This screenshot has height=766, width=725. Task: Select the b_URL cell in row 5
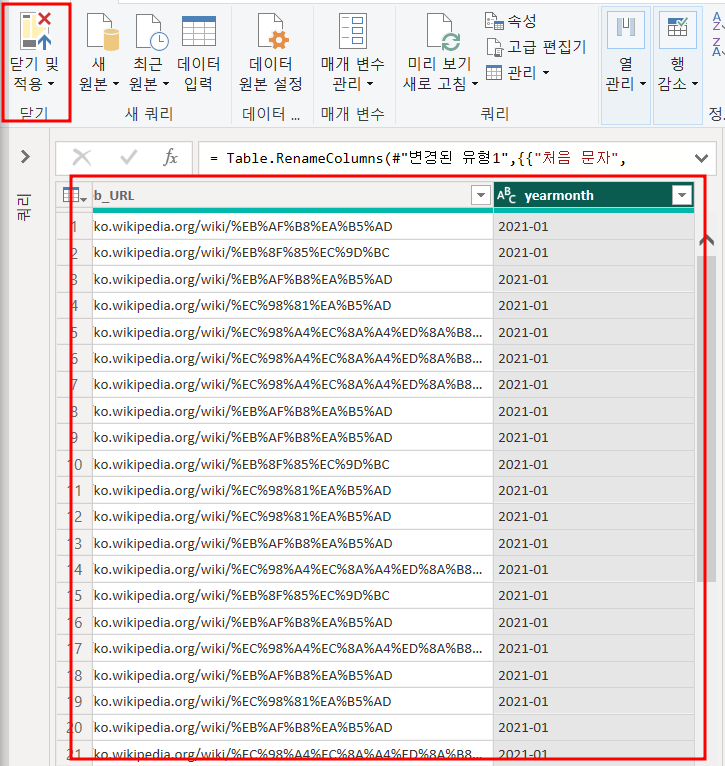tap(293, 332)
